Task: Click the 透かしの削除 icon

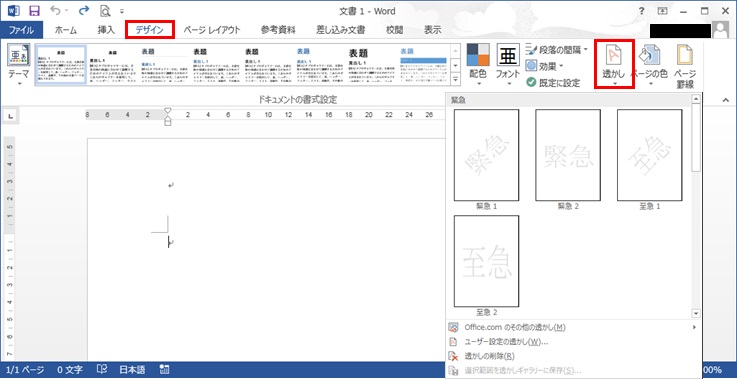Action: (454, 356)
